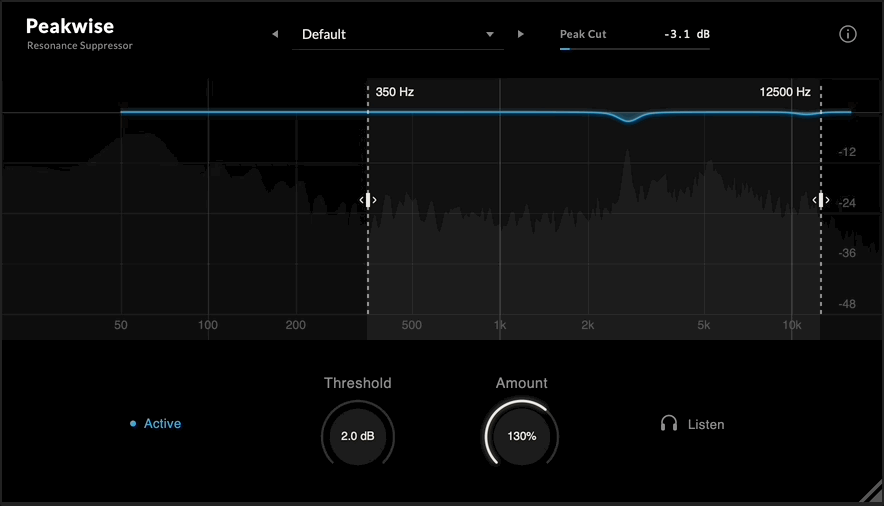Image resolution: width=884 pixels, height=506 pixels.
Task: Click the 50 frequency axis label
Action: (121, 325)
